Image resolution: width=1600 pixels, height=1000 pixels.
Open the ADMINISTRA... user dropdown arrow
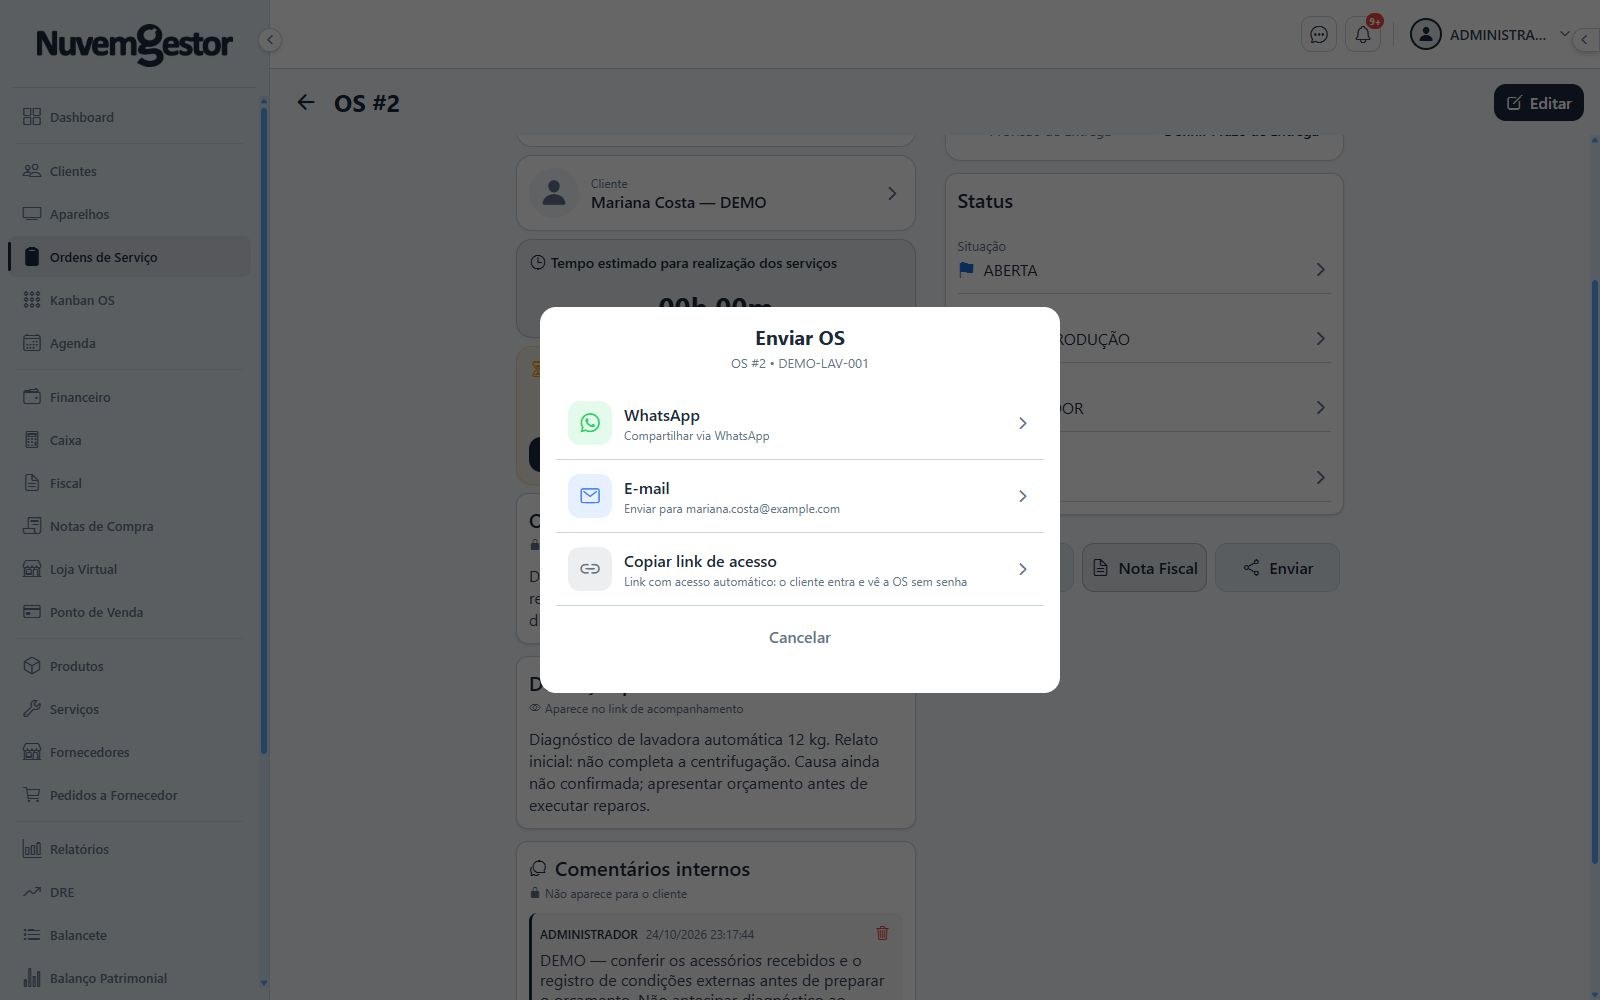tap(1565, 34)
